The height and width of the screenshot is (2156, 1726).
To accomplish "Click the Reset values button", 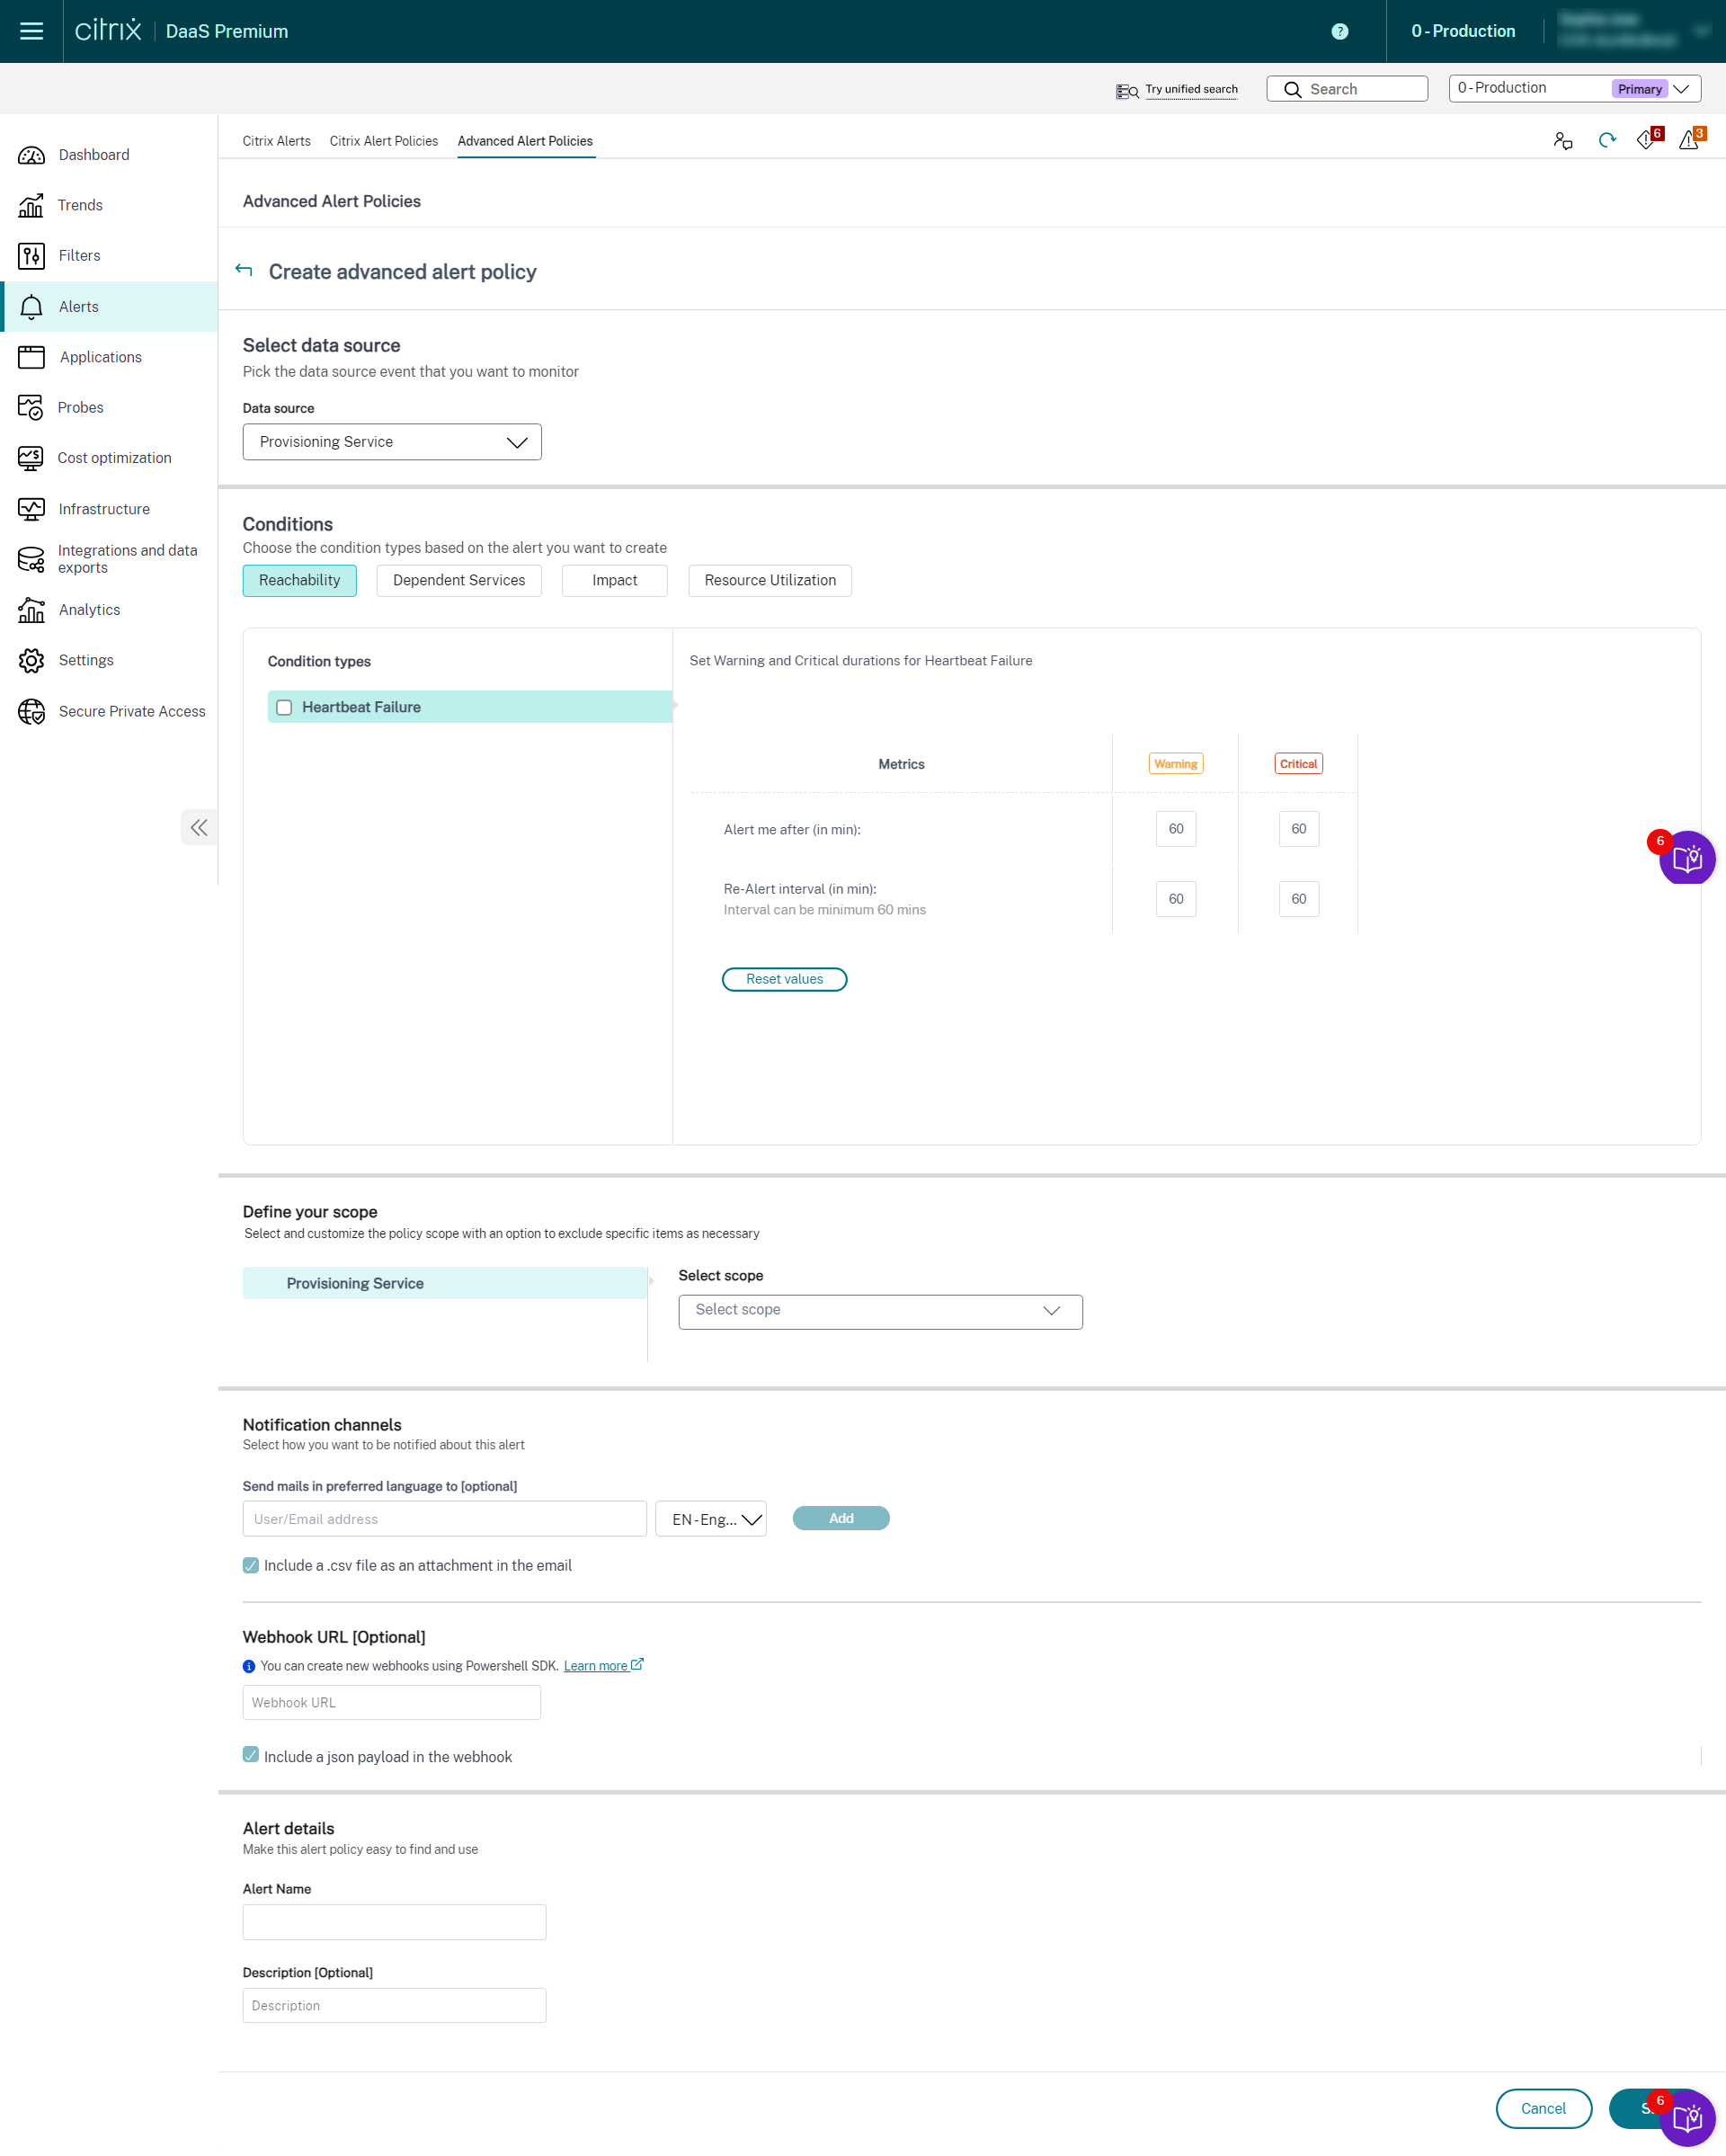I will point(784,979).
